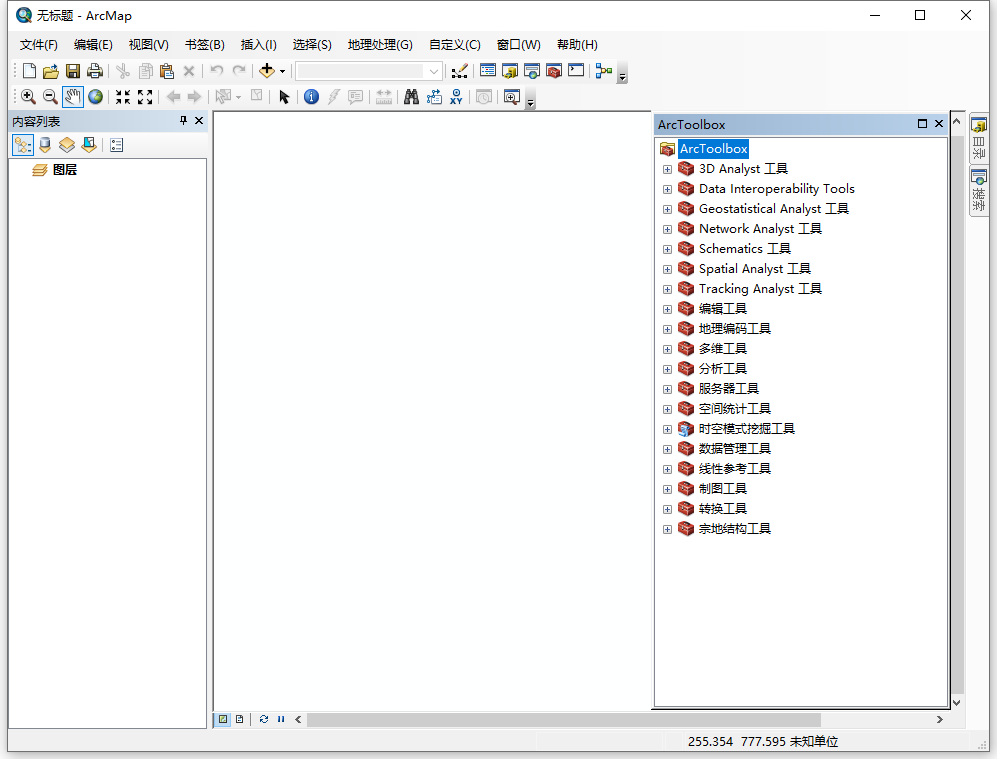Paste clipboard contents icon
This screenshot has width=997, height=759.
pos(167,71)
